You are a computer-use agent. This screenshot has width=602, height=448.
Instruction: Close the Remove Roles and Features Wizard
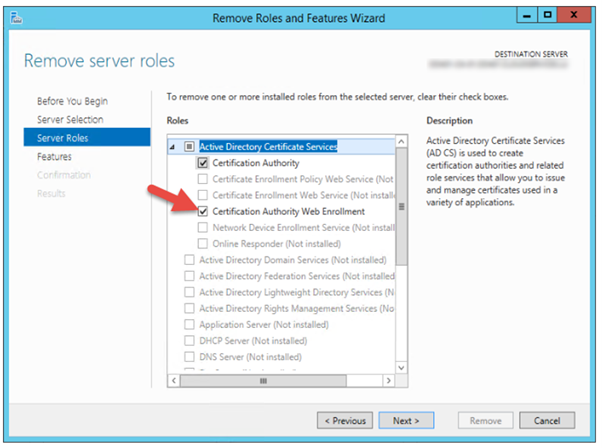pyautogui.click(x=574, y=15)
